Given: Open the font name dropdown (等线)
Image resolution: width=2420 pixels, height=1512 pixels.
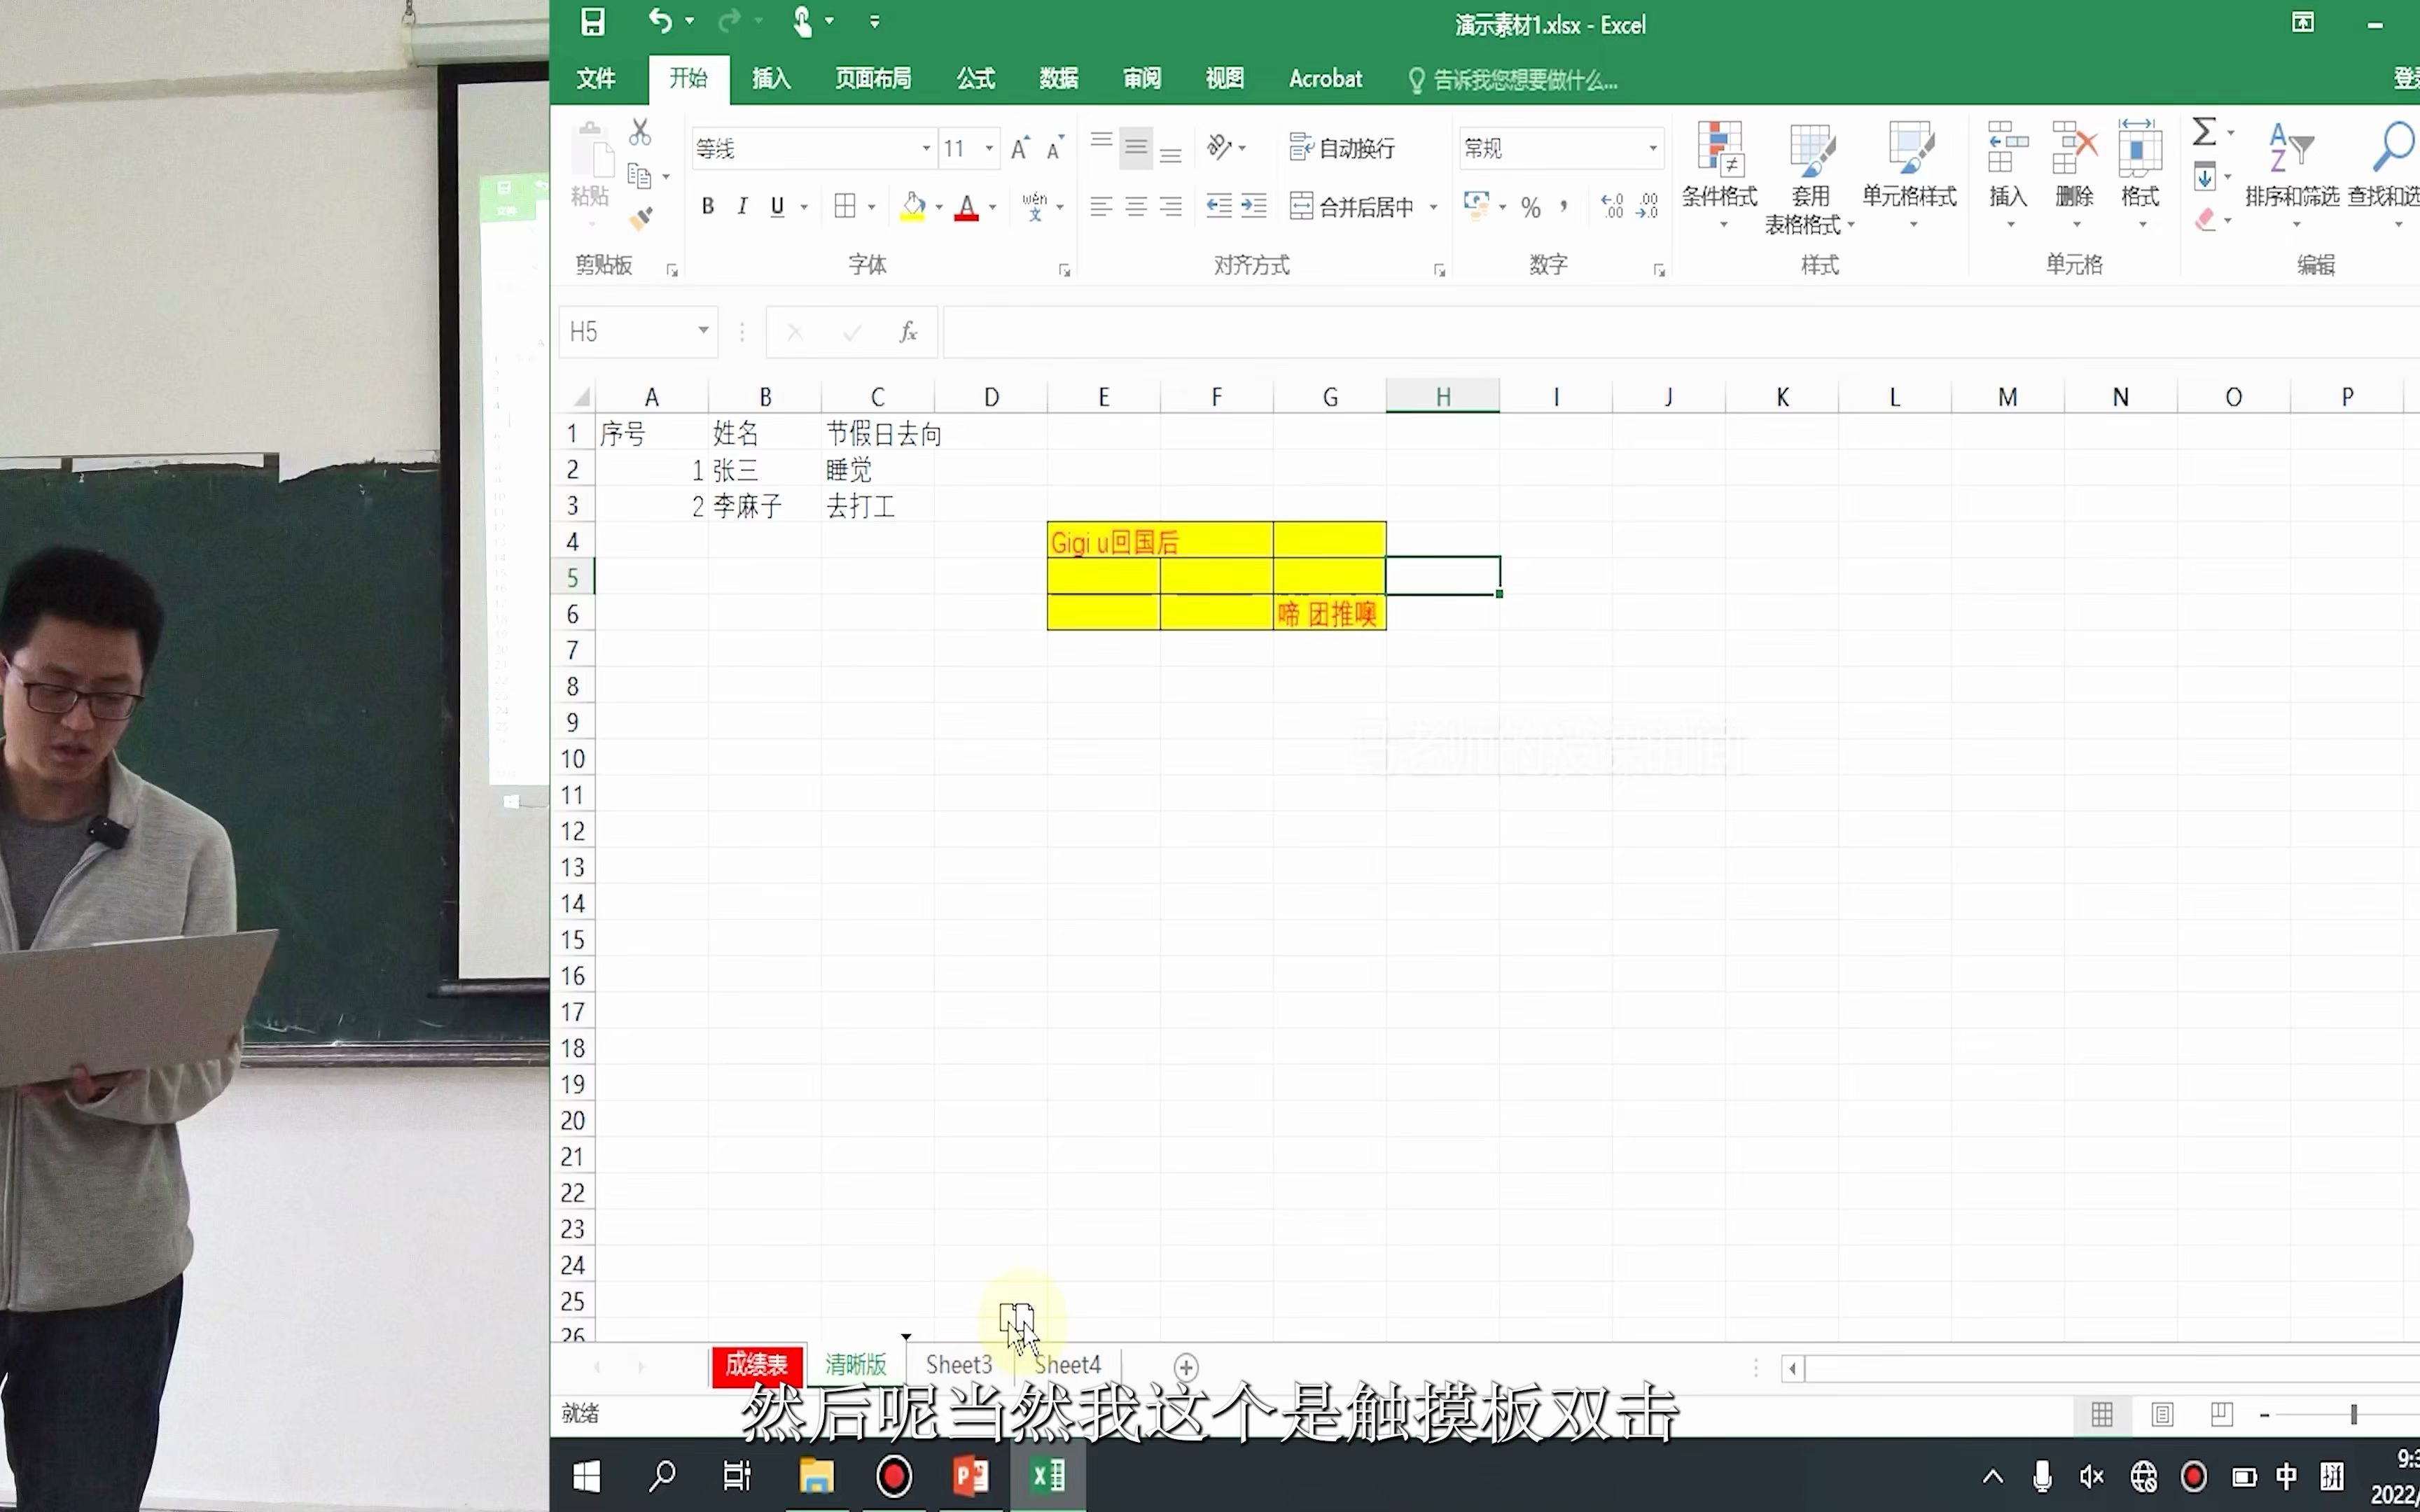Looking at the screenshot, I should [x=926, y=149].
